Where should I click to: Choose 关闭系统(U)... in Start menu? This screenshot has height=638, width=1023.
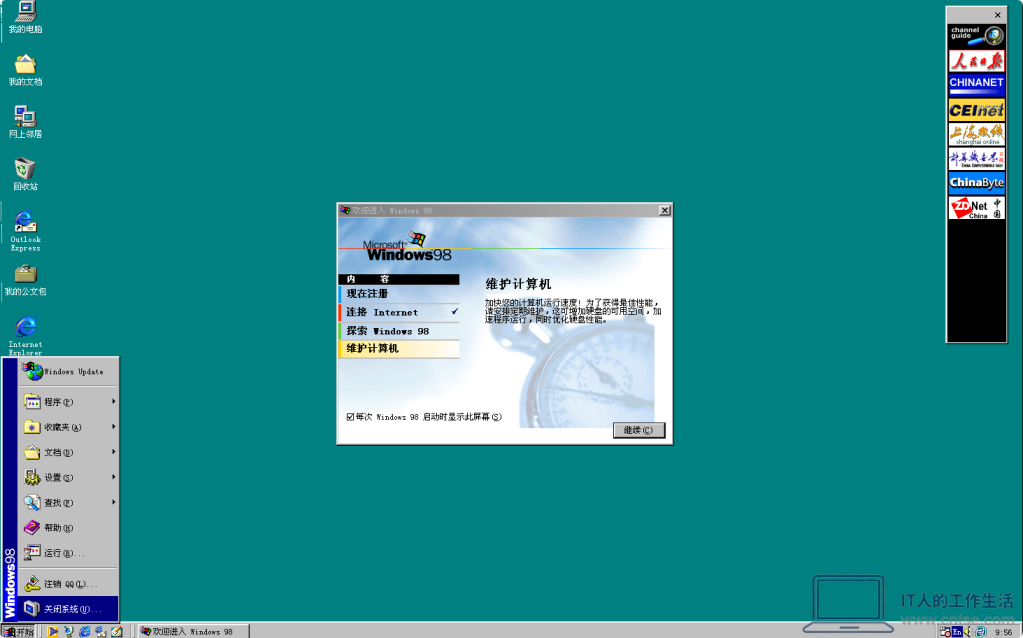pos(69,609)
